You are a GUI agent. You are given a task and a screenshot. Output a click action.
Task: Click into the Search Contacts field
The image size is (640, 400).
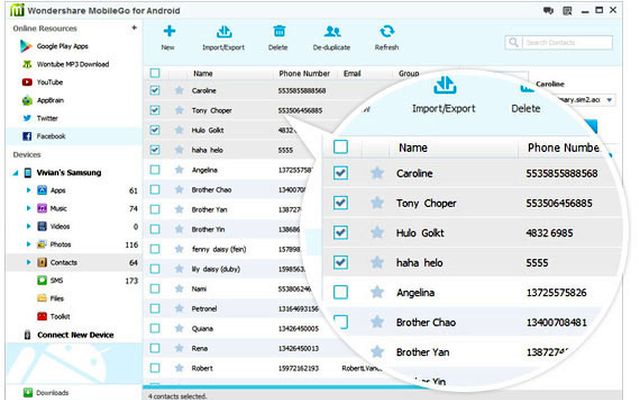(x=567, y=42)
